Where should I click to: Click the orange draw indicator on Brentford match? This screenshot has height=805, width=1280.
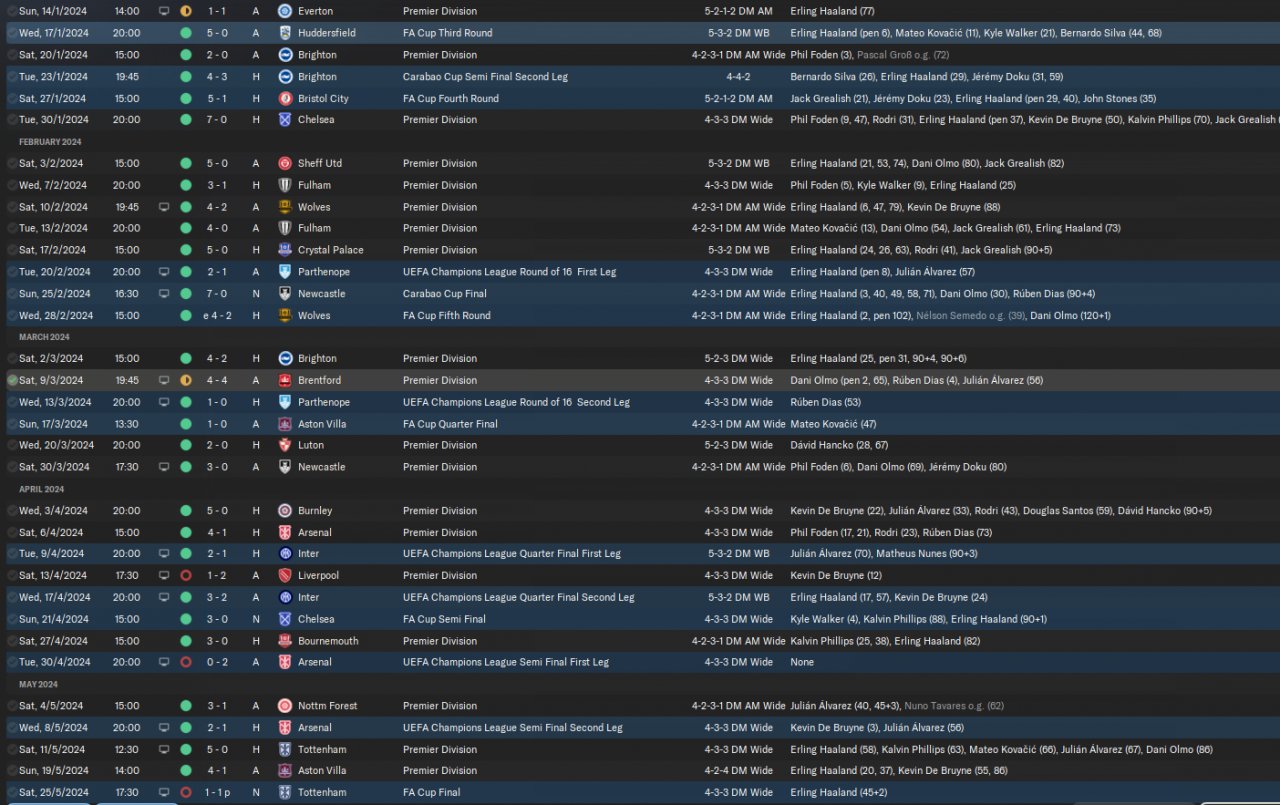tap(185, 380)
